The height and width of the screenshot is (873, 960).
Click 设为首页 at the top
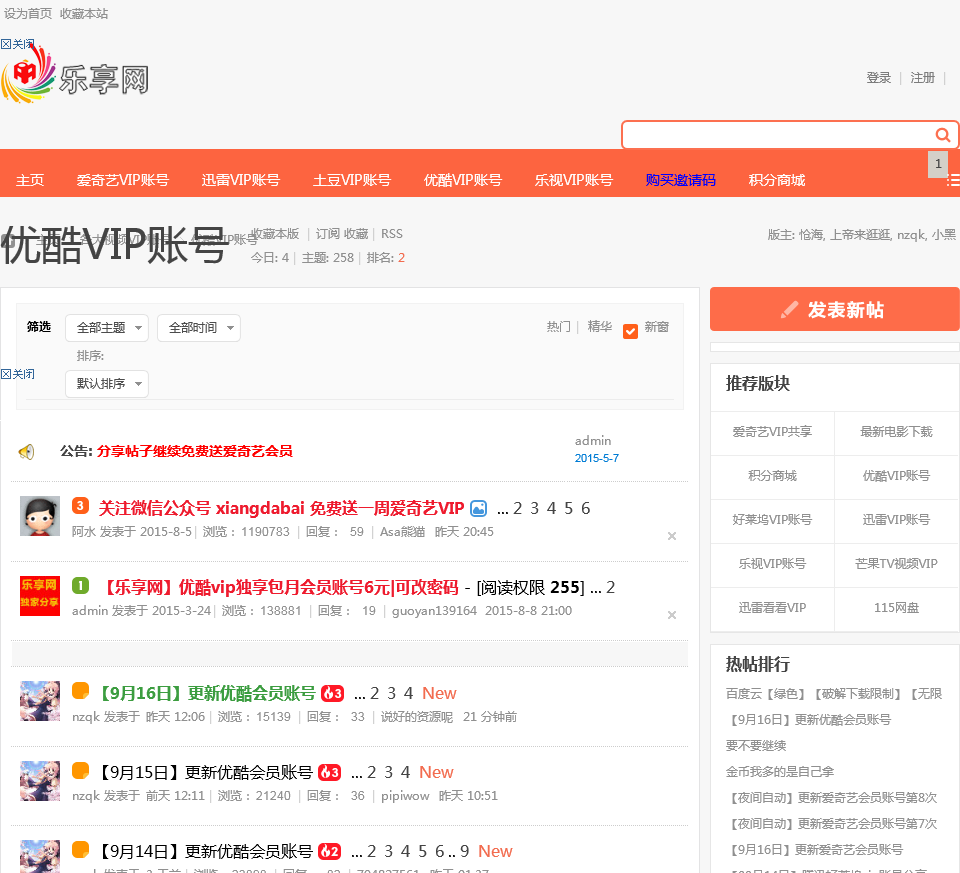[28, 13]
